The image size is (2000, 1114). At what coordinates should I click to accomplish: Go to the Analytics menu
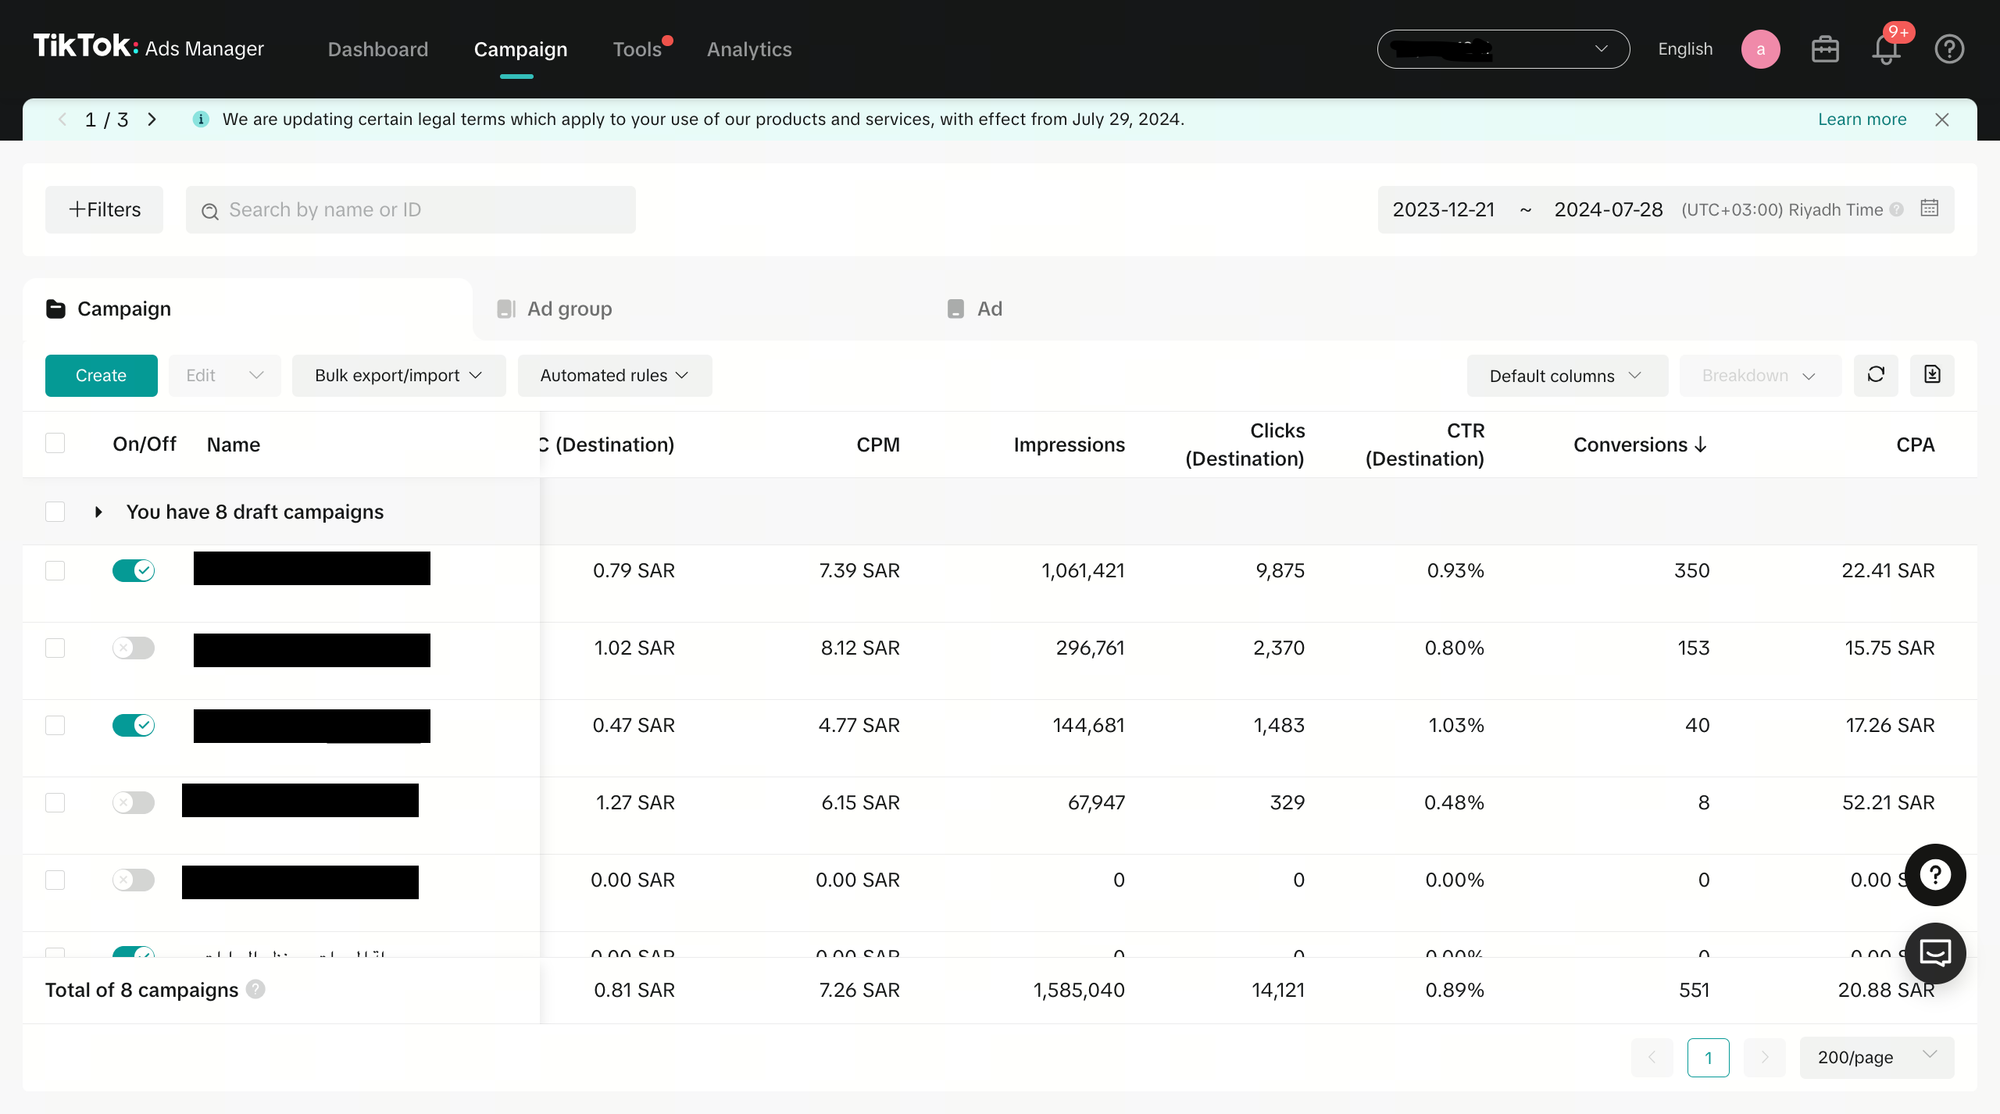pos(749,49)
